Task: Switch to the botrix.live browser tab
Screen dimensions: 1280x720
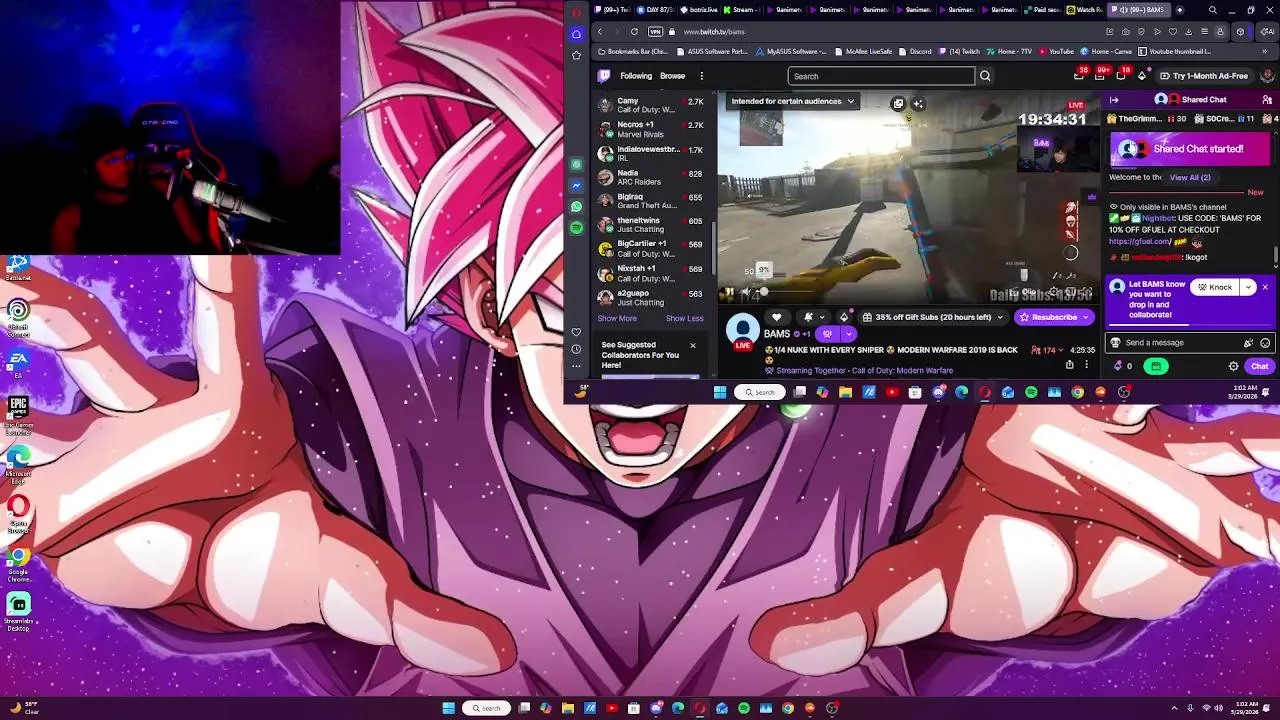Action: [699, 10]
